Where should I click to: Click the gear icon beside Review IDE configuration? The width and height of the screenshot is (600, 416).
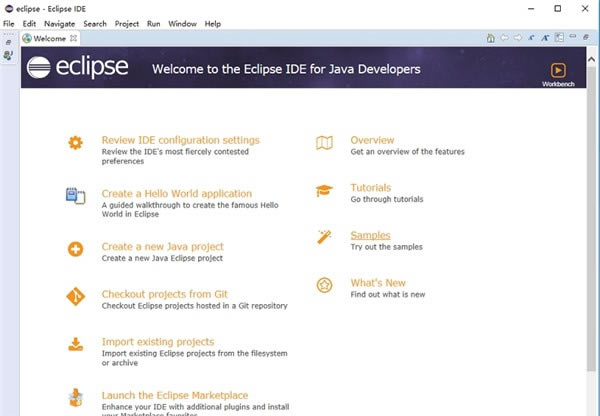(x=76, y=143)
